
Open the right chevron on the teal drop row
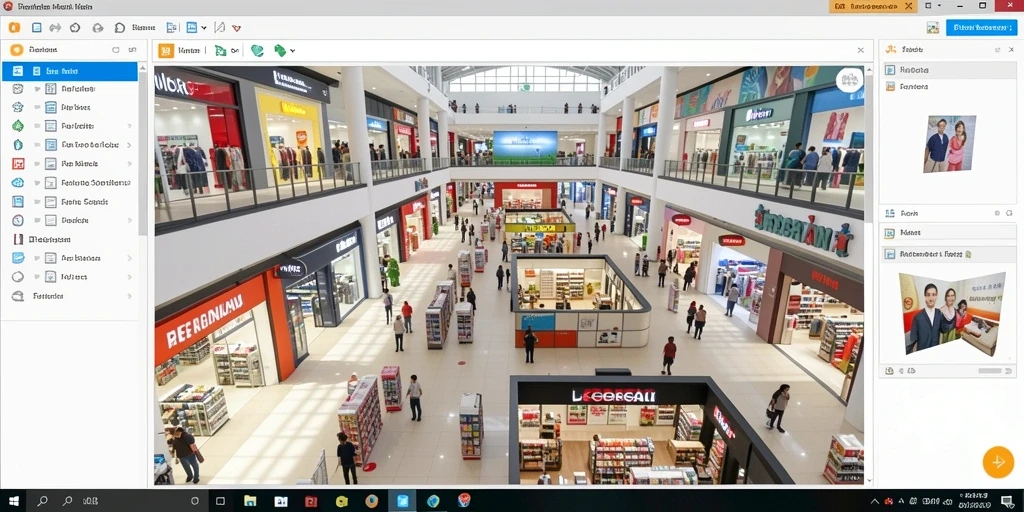(x=129, y=145)
